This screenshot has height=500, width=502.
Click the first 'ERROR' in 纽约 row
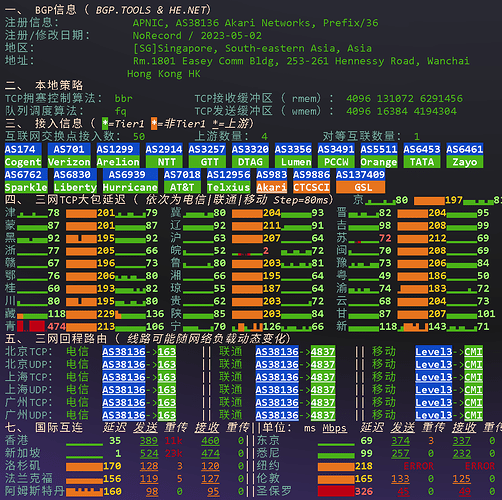419,466
